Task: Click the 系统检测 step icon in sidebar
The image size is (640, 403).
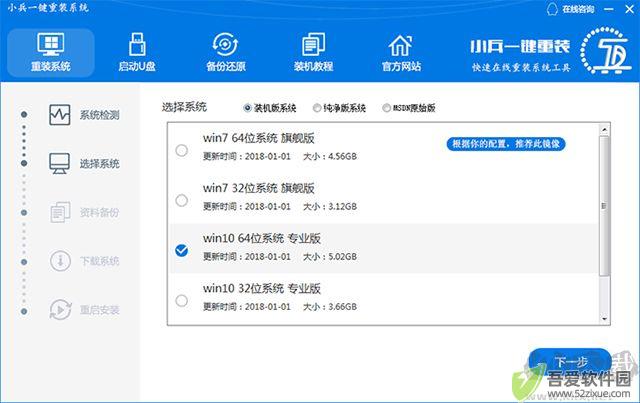Action: pos(60,115)
